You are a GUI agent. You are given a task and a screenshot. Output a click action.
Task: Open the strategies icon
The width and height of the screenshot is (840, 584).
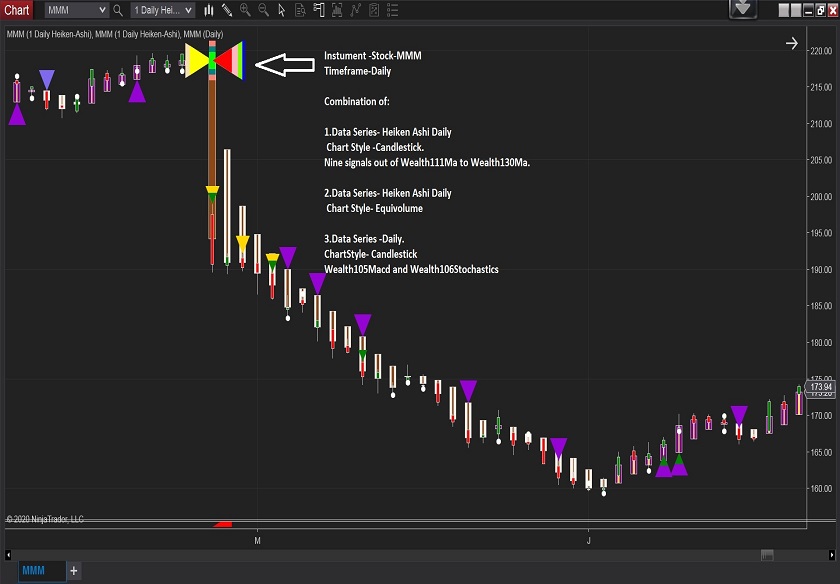372,10
